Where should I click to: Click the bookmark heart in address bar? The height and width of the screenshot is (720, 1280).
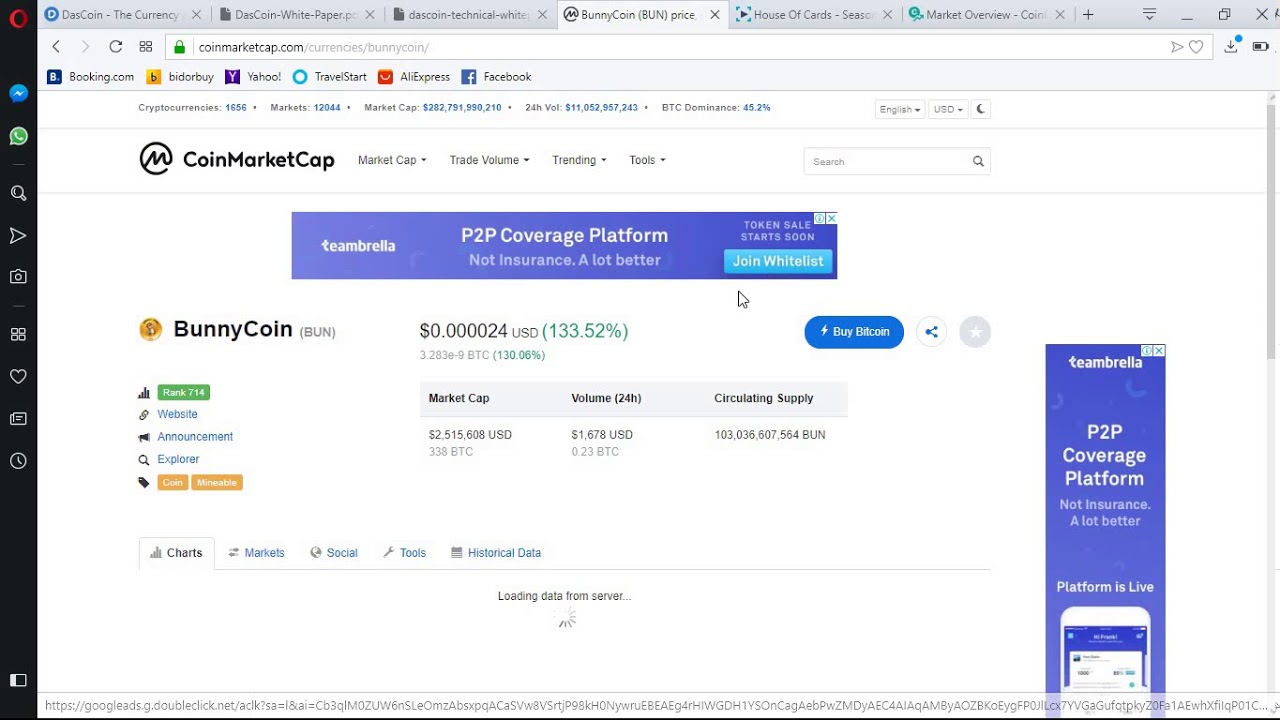pos(1196,47)
